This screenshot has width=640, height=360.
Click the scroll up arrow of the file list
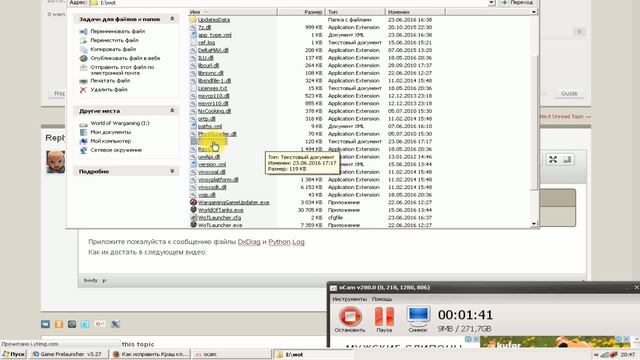[x=534, y=12]
